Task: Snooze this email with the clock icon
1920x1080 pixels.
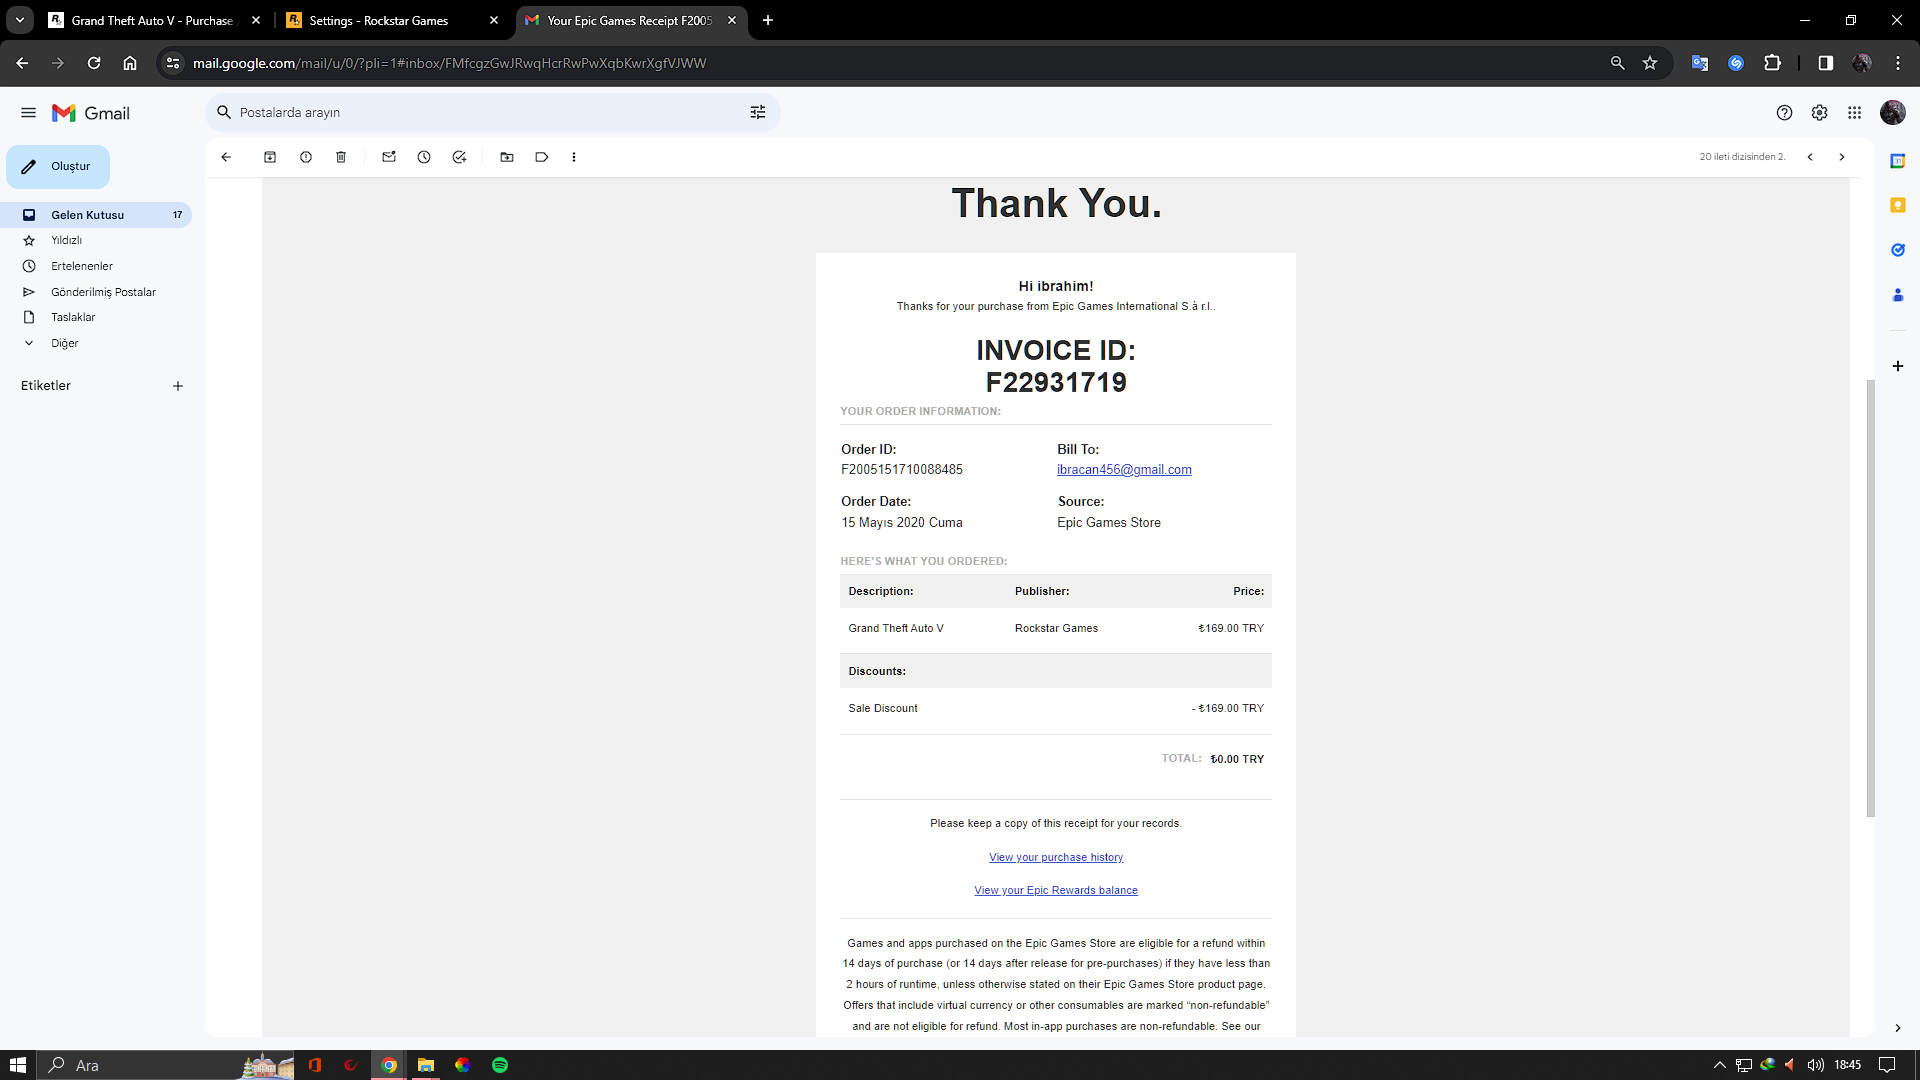Action: (x=424, y=157)
